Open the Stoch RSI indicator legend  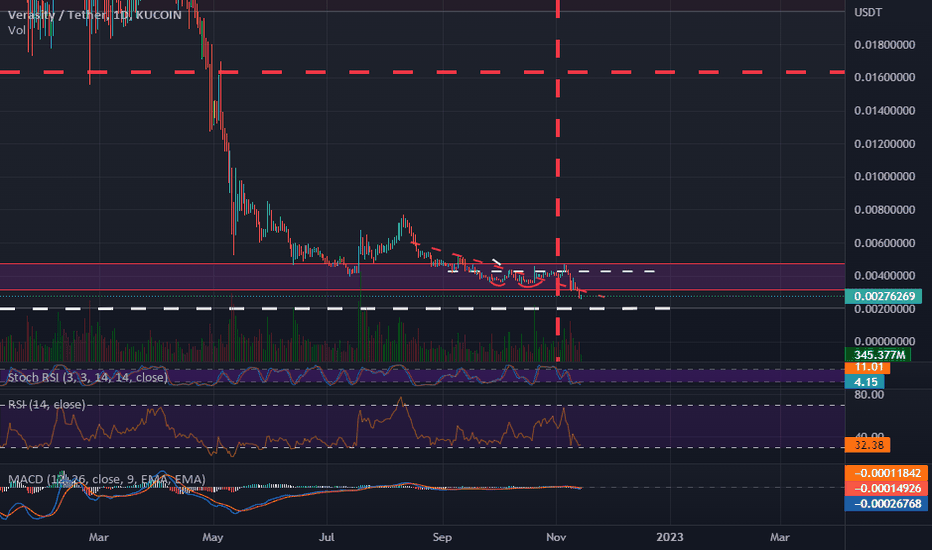point(87,377)
